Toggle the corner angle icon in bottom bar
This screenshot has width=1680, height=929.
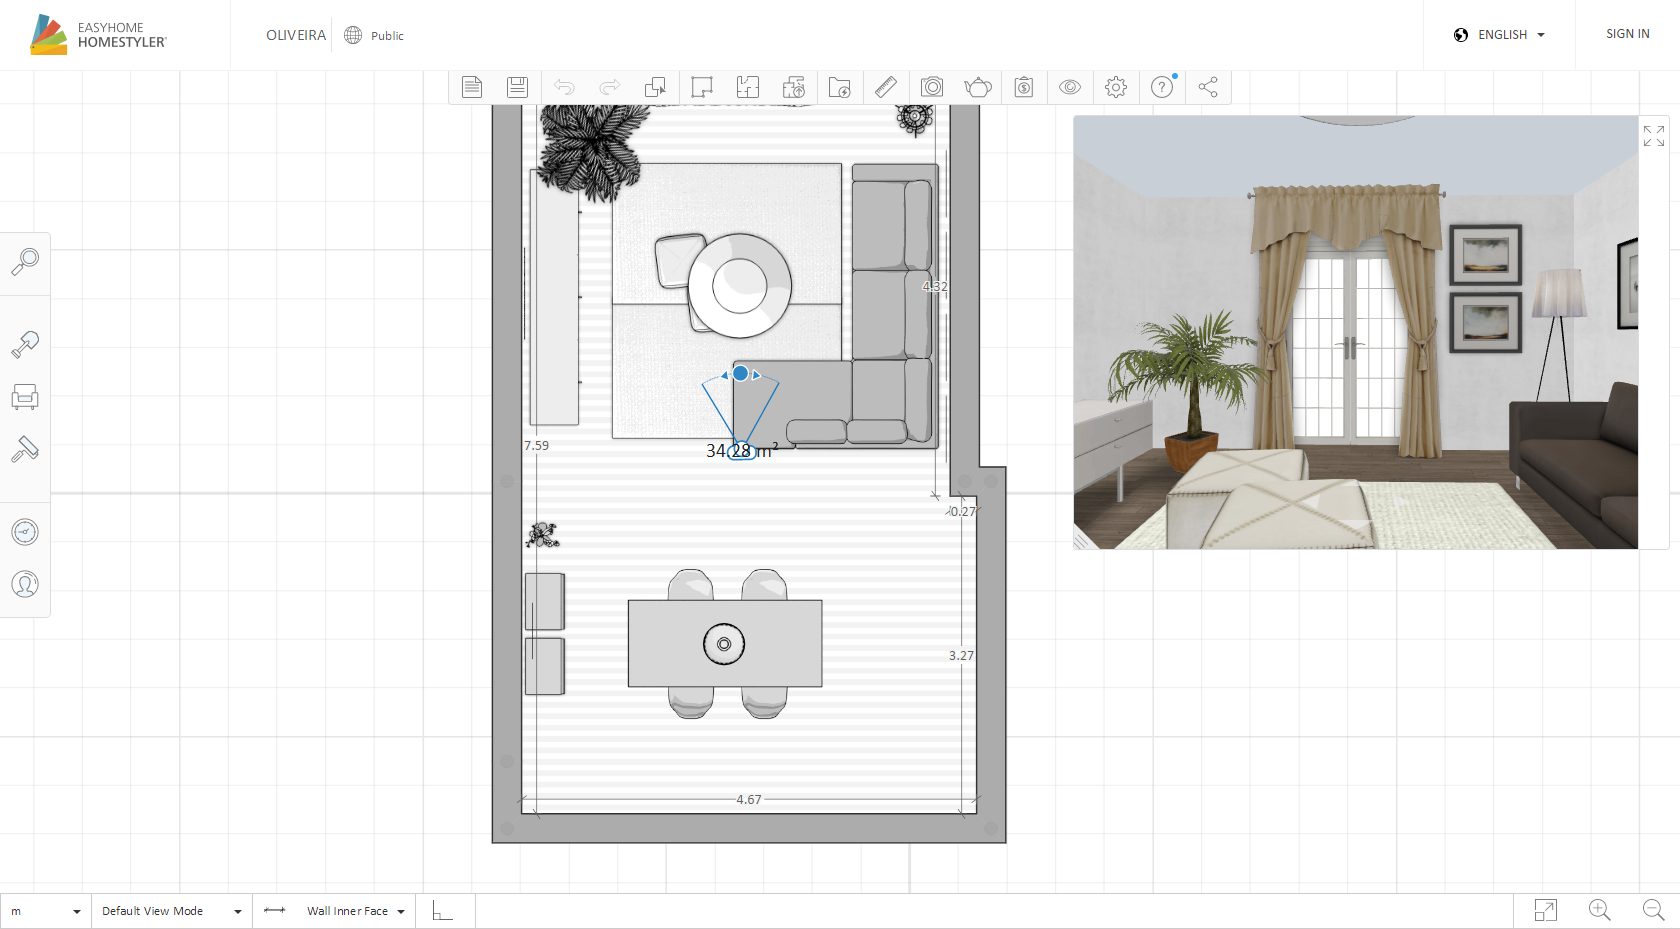442,911
